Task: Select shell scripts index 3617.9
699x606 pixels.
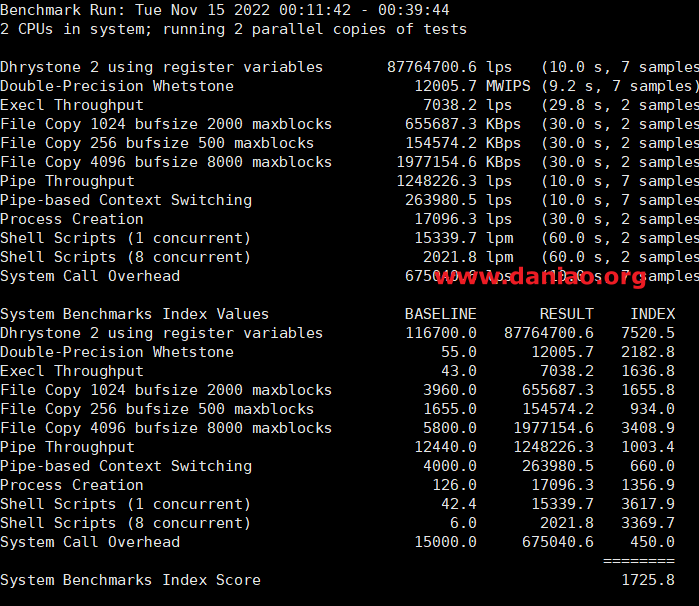Action: pos(648,504)
